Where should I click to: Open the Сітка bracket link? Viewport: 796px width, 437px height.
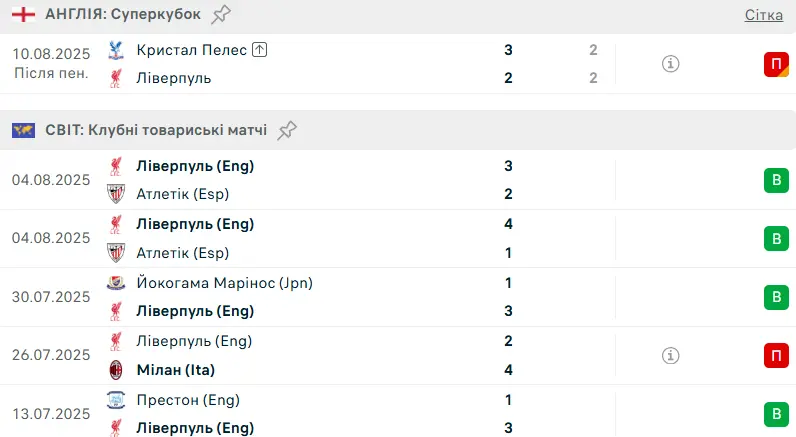pos(764,15)
